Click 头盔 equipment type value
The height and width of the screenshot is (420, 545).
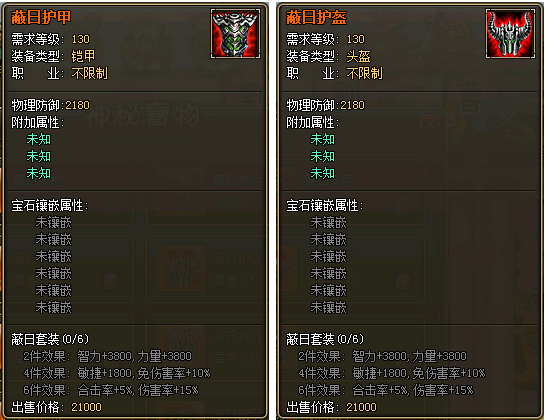(358, 56)
